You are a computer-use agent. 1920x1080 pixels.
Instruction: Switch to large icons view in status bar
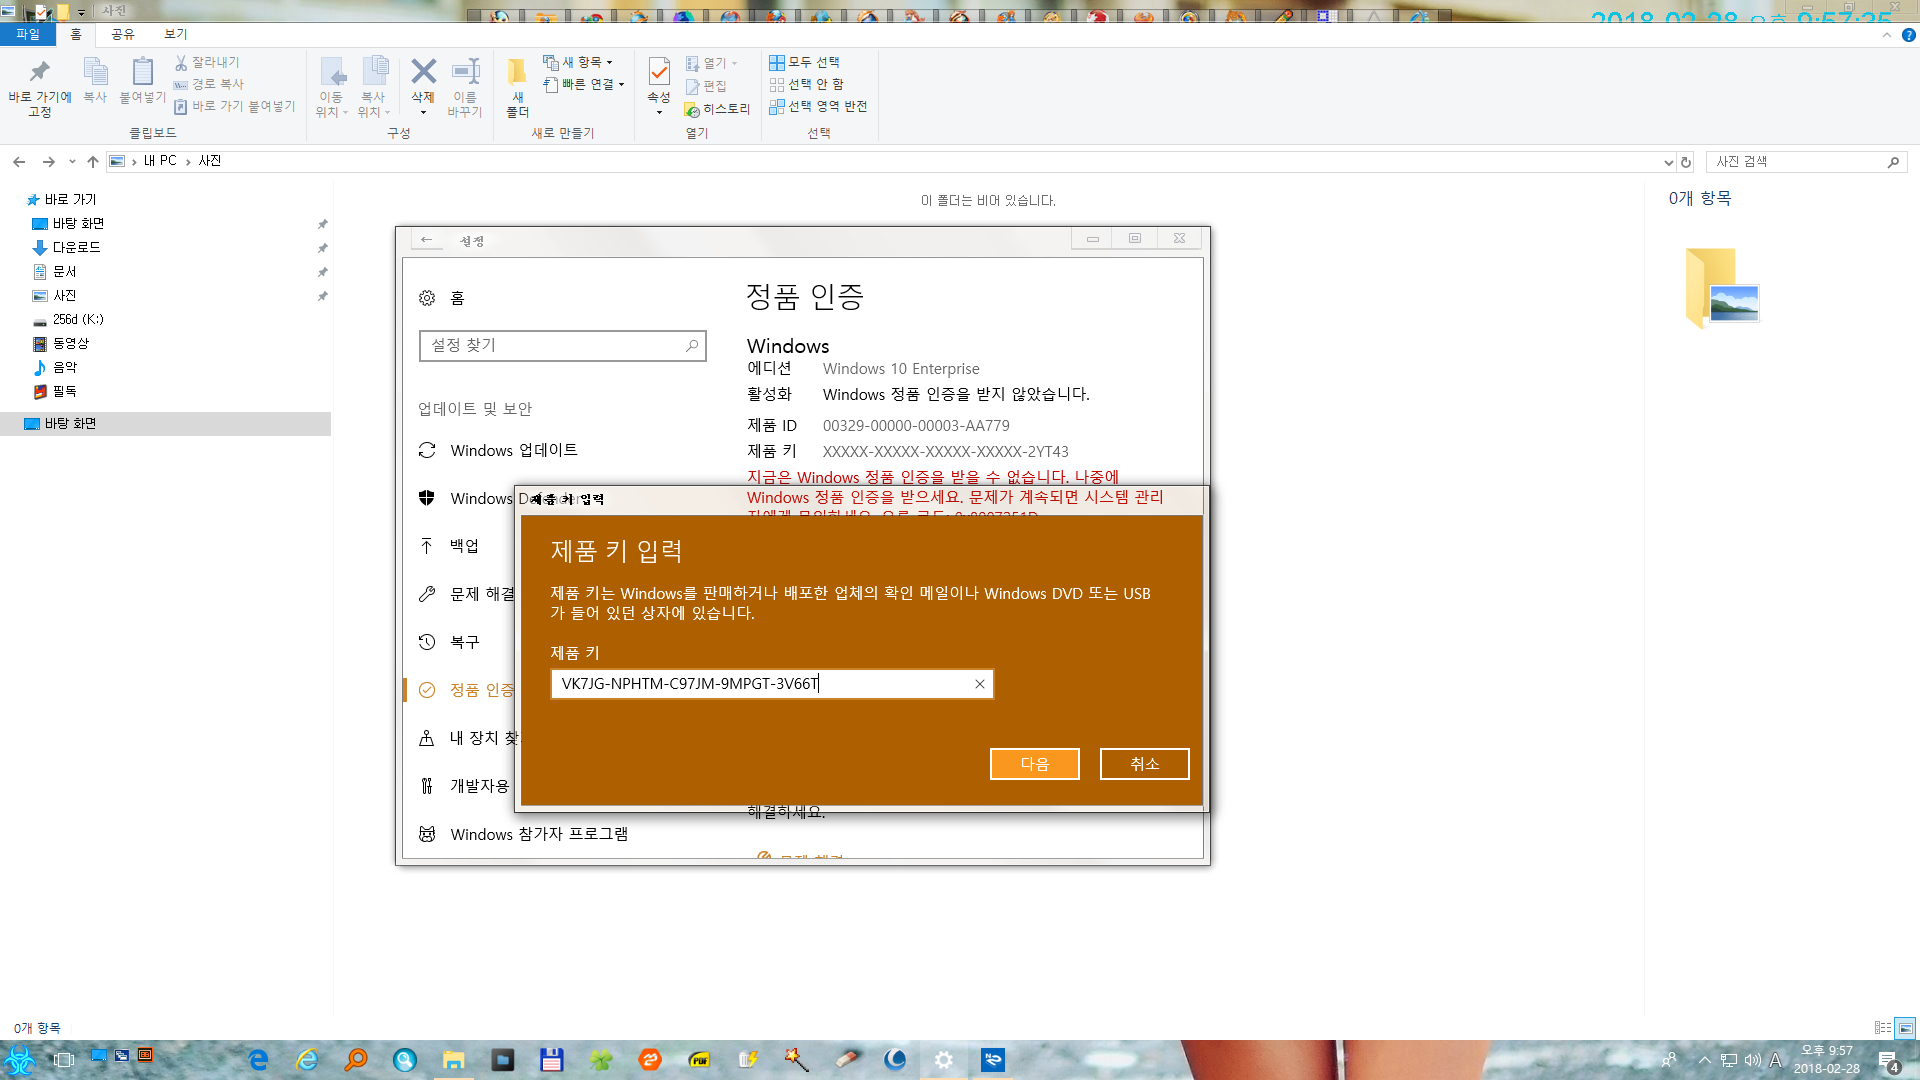[1906, 1028]
